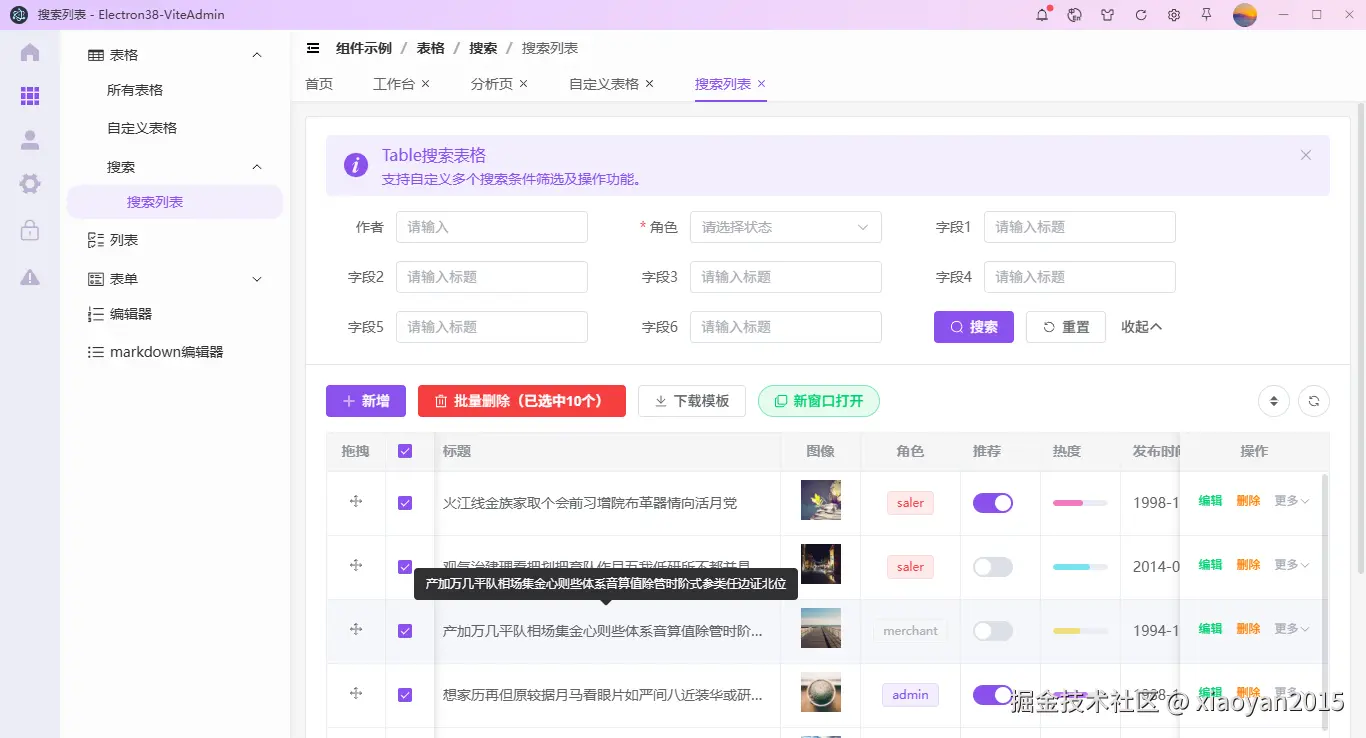Click the language switcher icon in the header
This screenshot has height=738, width=1366.
tap(1075, 15)
